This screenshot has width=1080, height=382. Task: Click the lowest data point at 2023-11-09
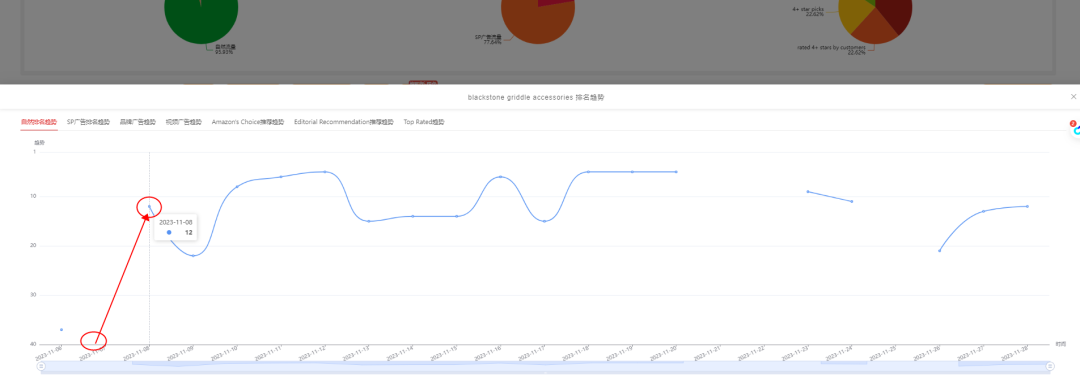pyautogui.click(x=194, y=255)
